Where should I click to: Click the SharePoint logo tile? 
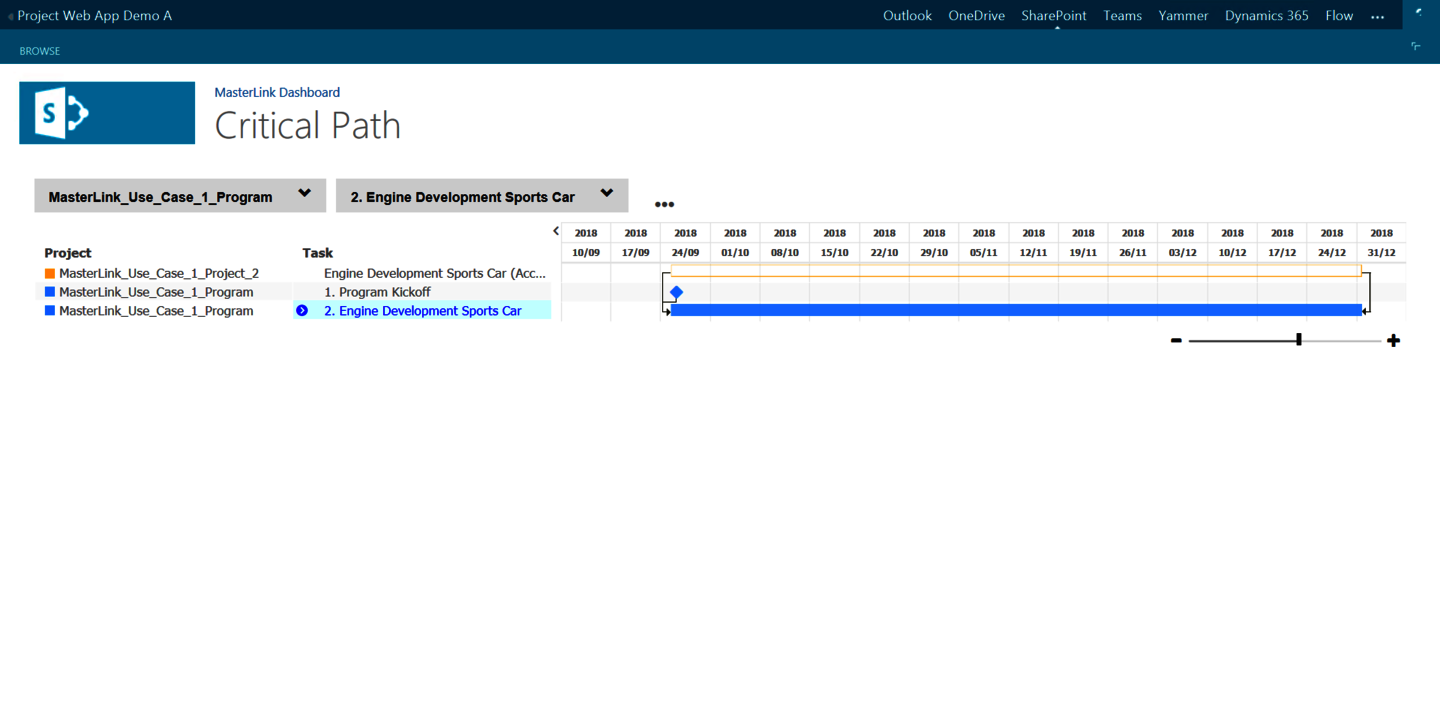pyautogui.click(x=107, y=113)
